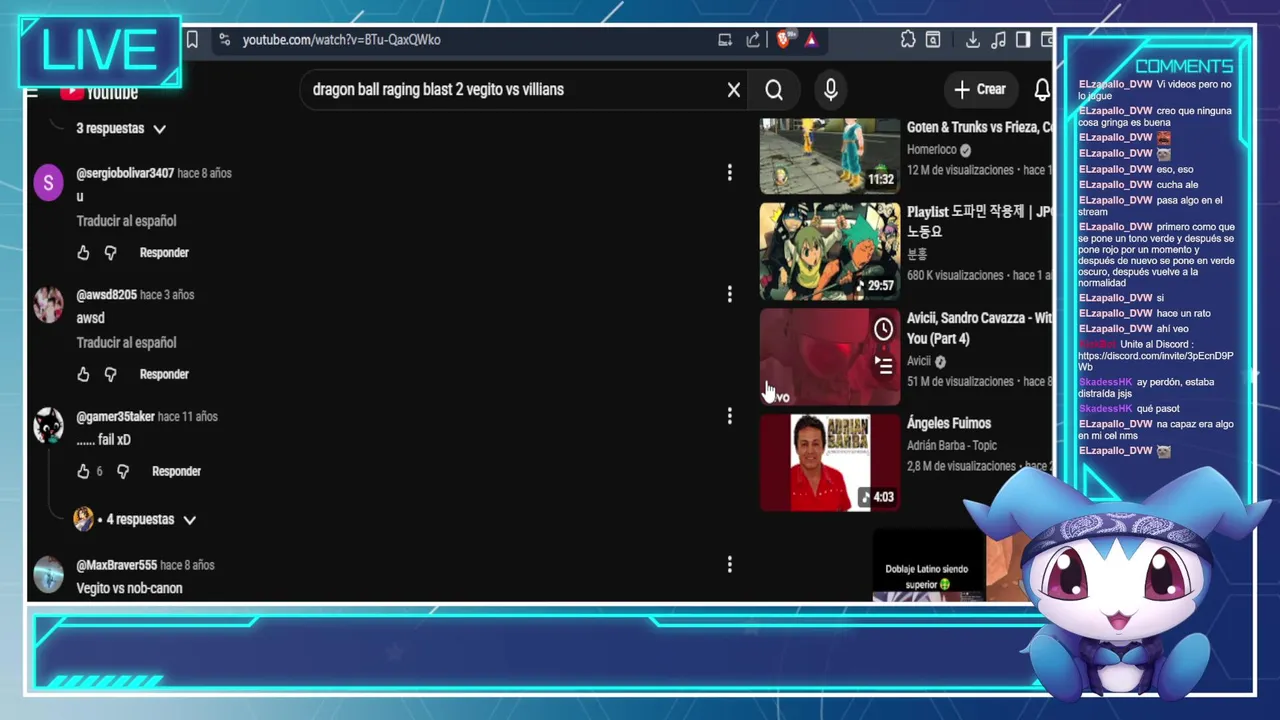This screenshot has width=1280, height=720.
Task: Dislike the comment by sergiobolivar3407
Action: (111, 253)
